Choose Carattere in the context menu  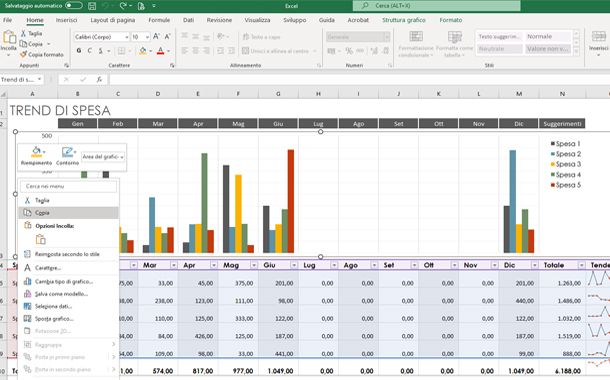(68, 268)
